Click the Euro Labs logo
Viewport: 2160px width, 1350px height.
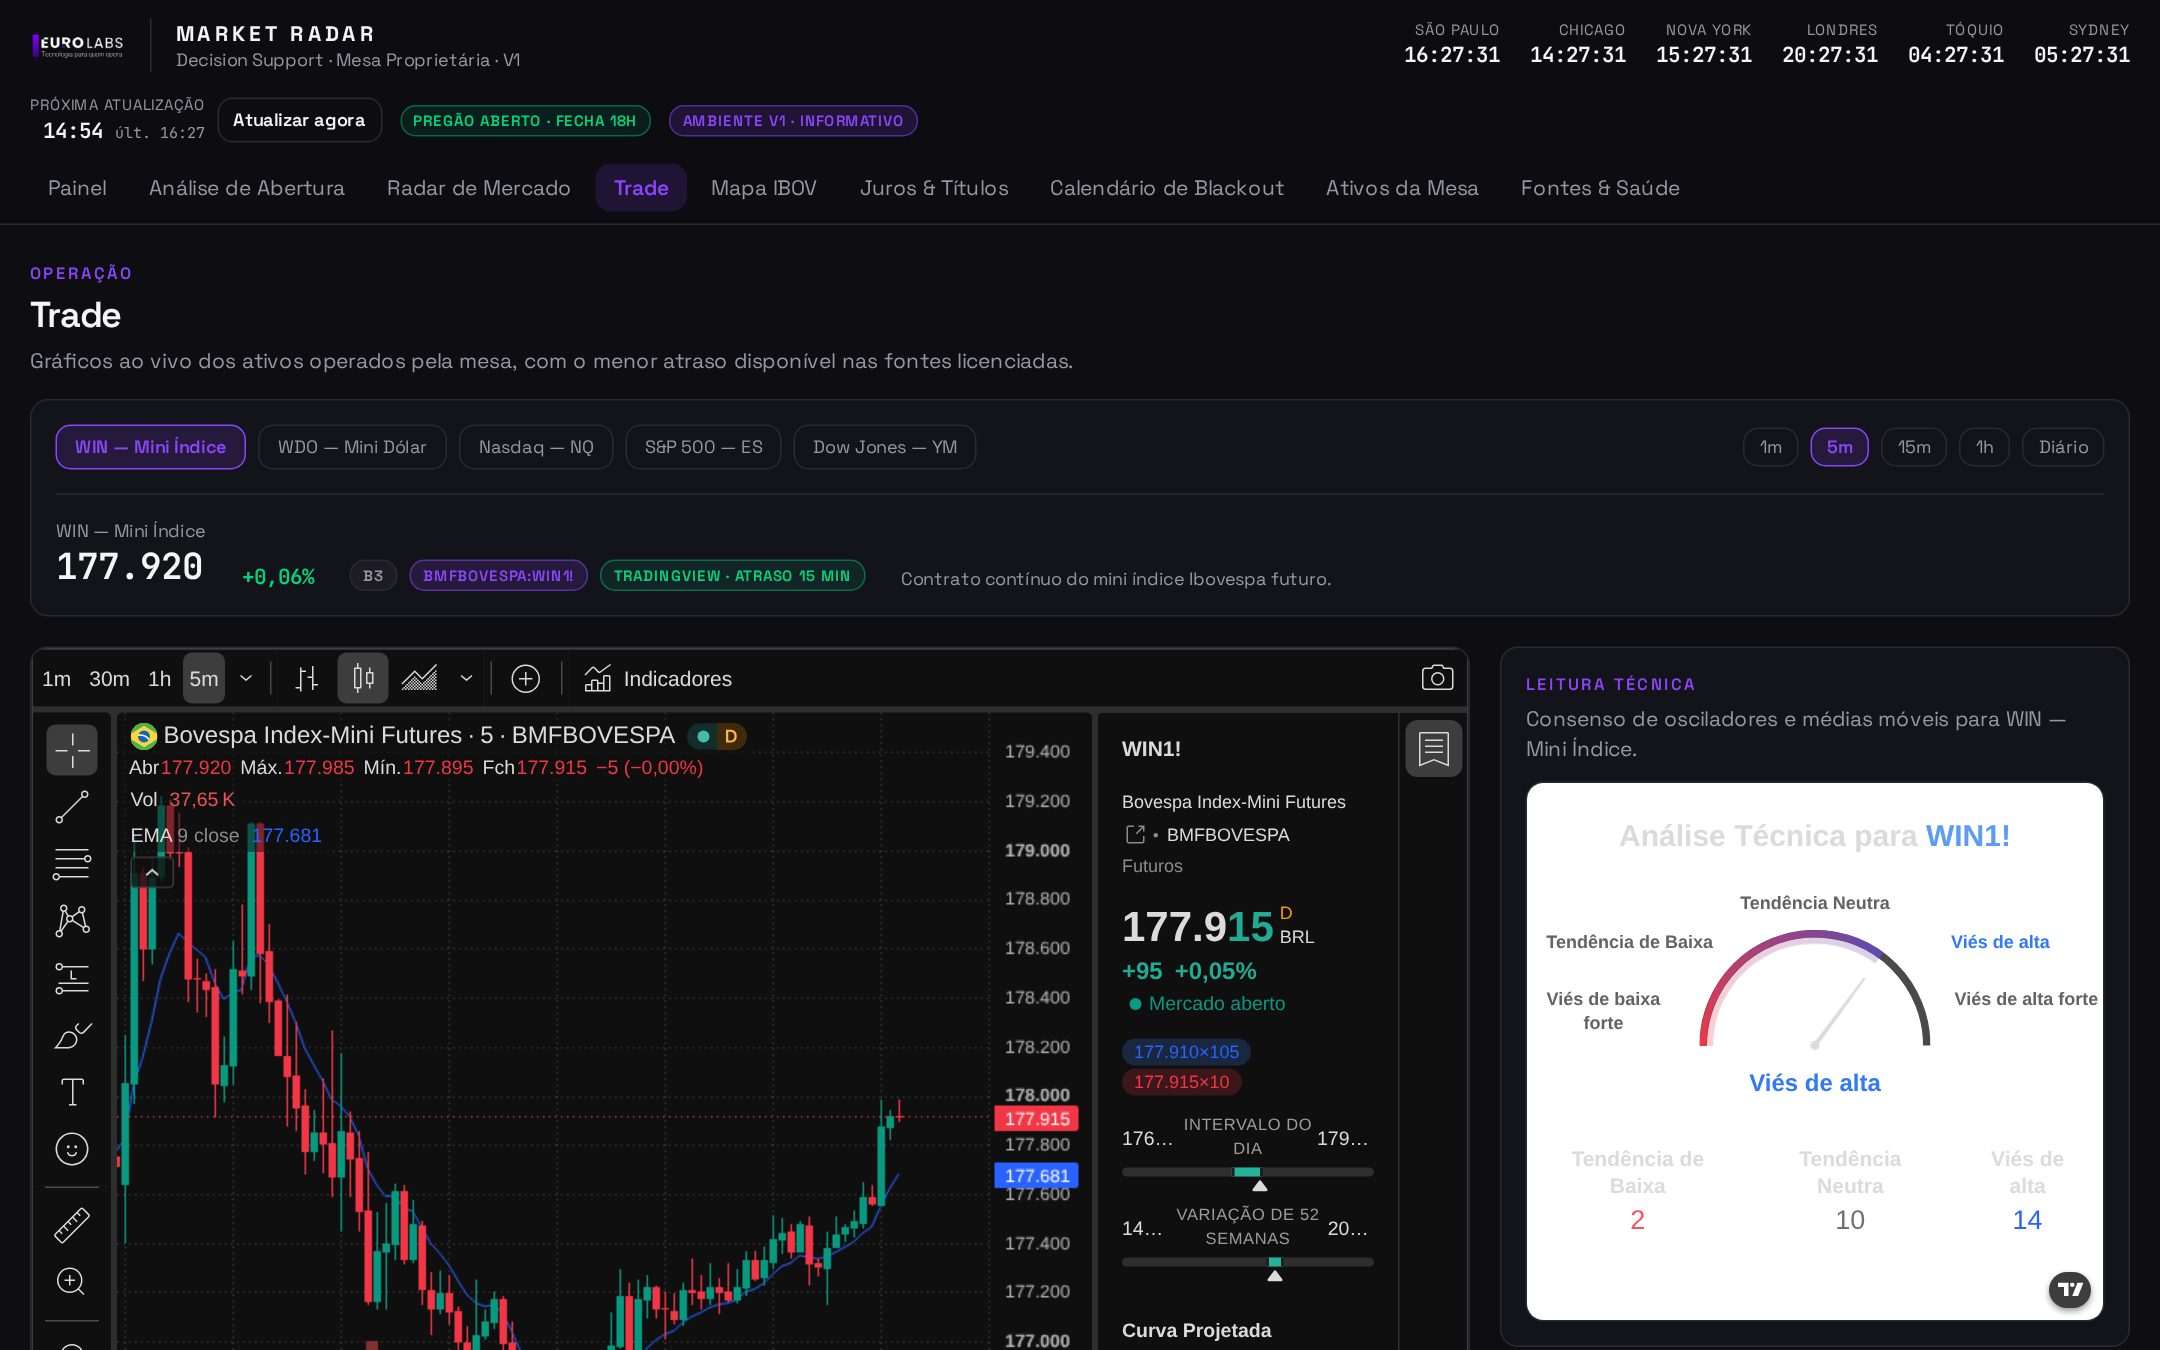78,46
